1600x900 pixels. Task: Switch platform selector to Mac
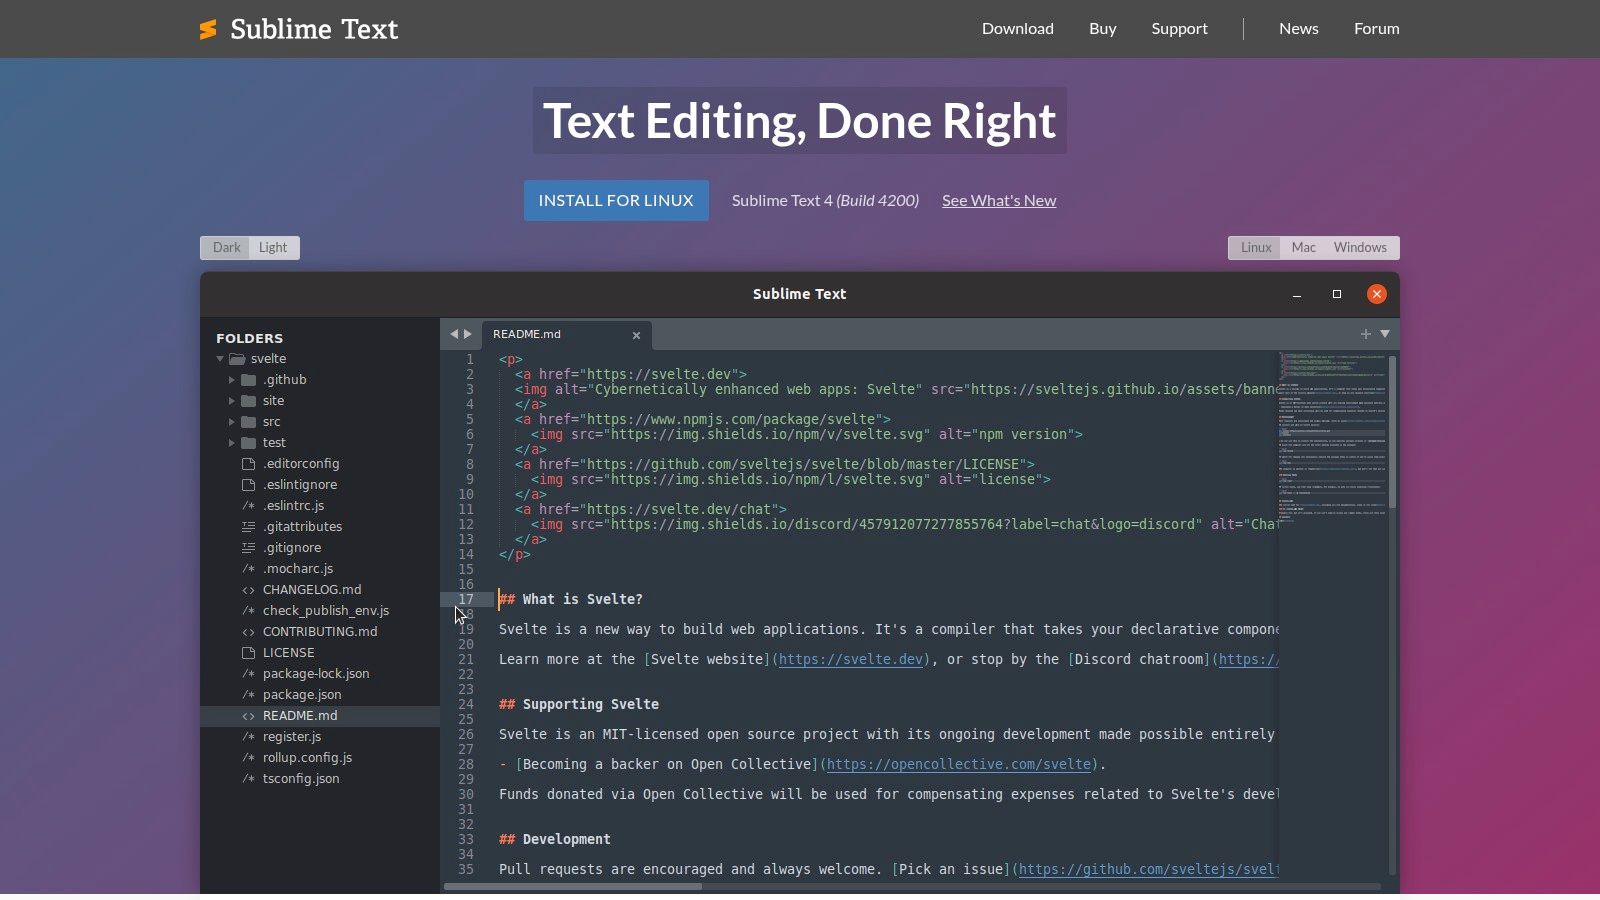(x=1303, y=247)
